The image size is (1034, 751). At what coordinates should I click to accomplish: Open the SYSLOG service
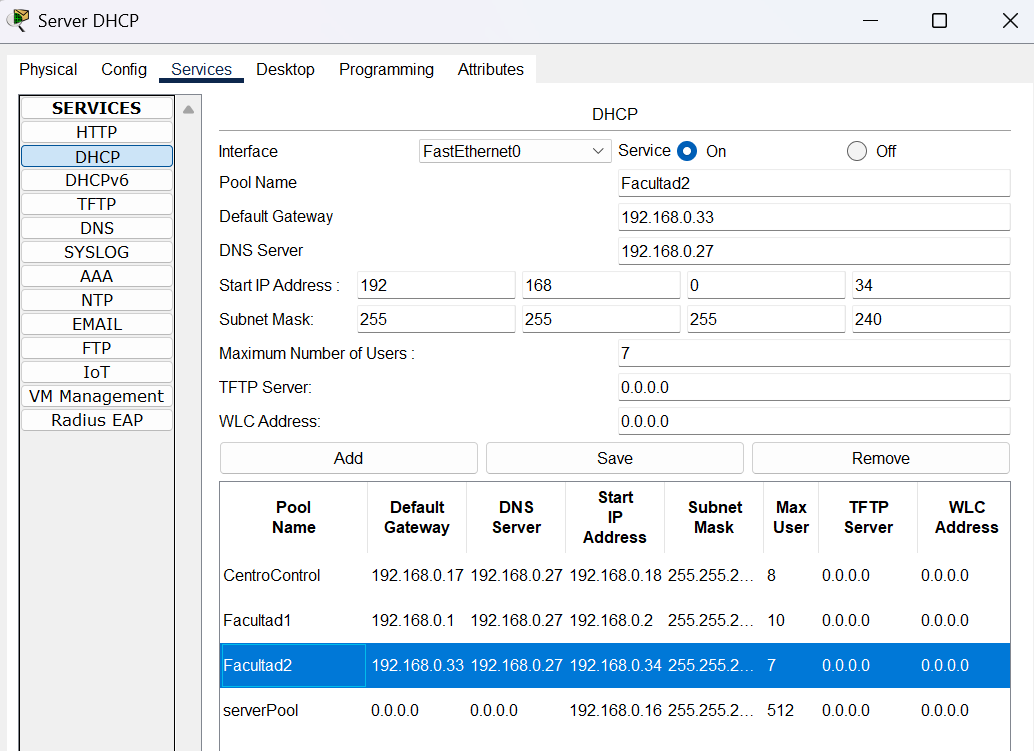[x=97, y=252]
